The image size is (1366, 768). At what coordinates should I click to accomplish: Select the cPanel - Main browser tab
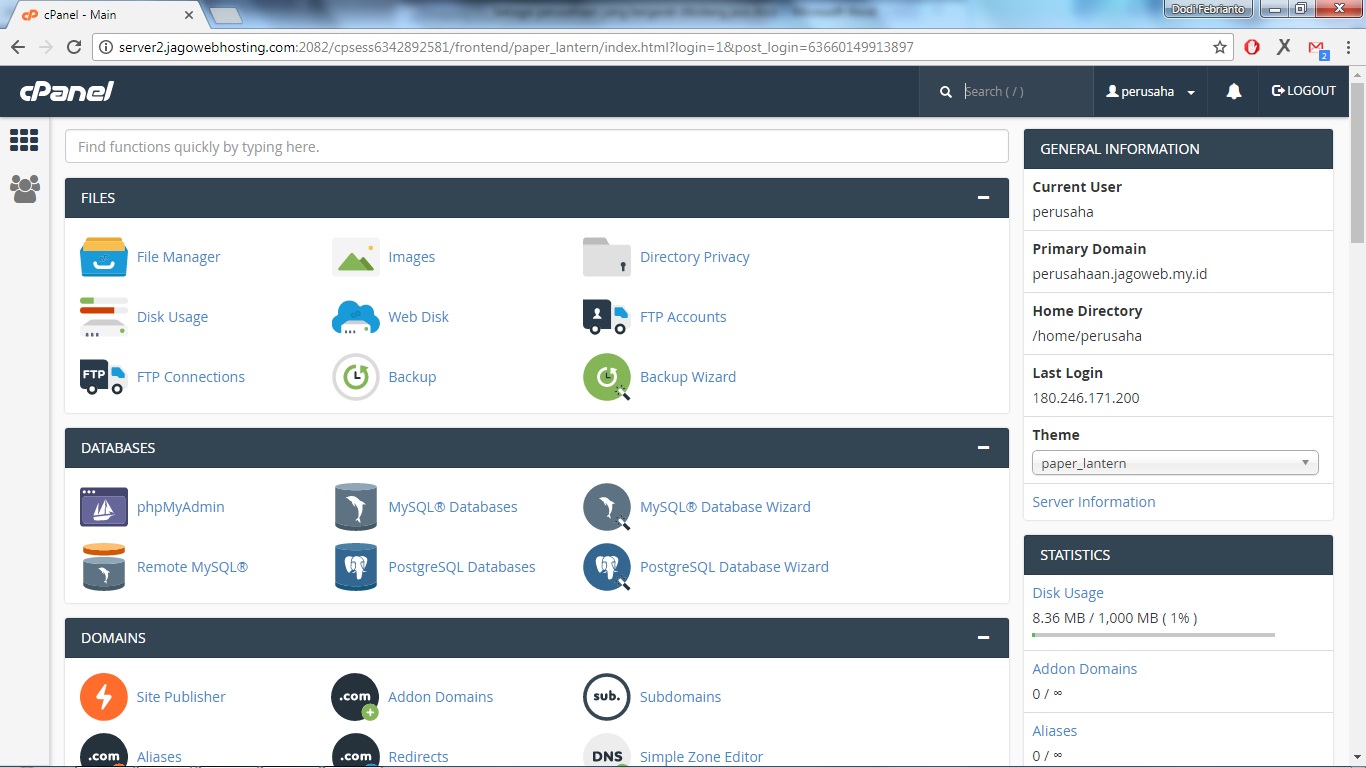pyautogui.click(x=107, y=15)
